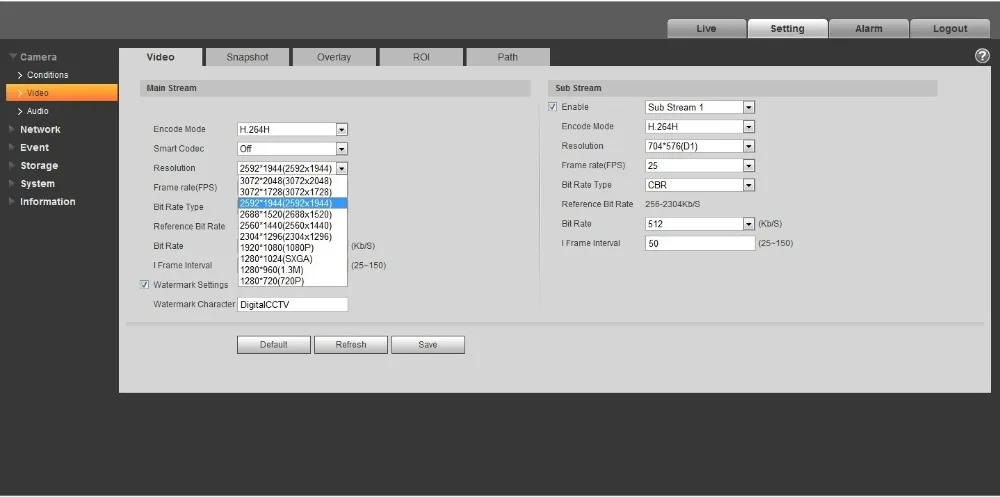Image resolution: width=1000 pixels, height=497 pixels.
Task: Select 1280*720(720P) resolution
Action: 293,281
